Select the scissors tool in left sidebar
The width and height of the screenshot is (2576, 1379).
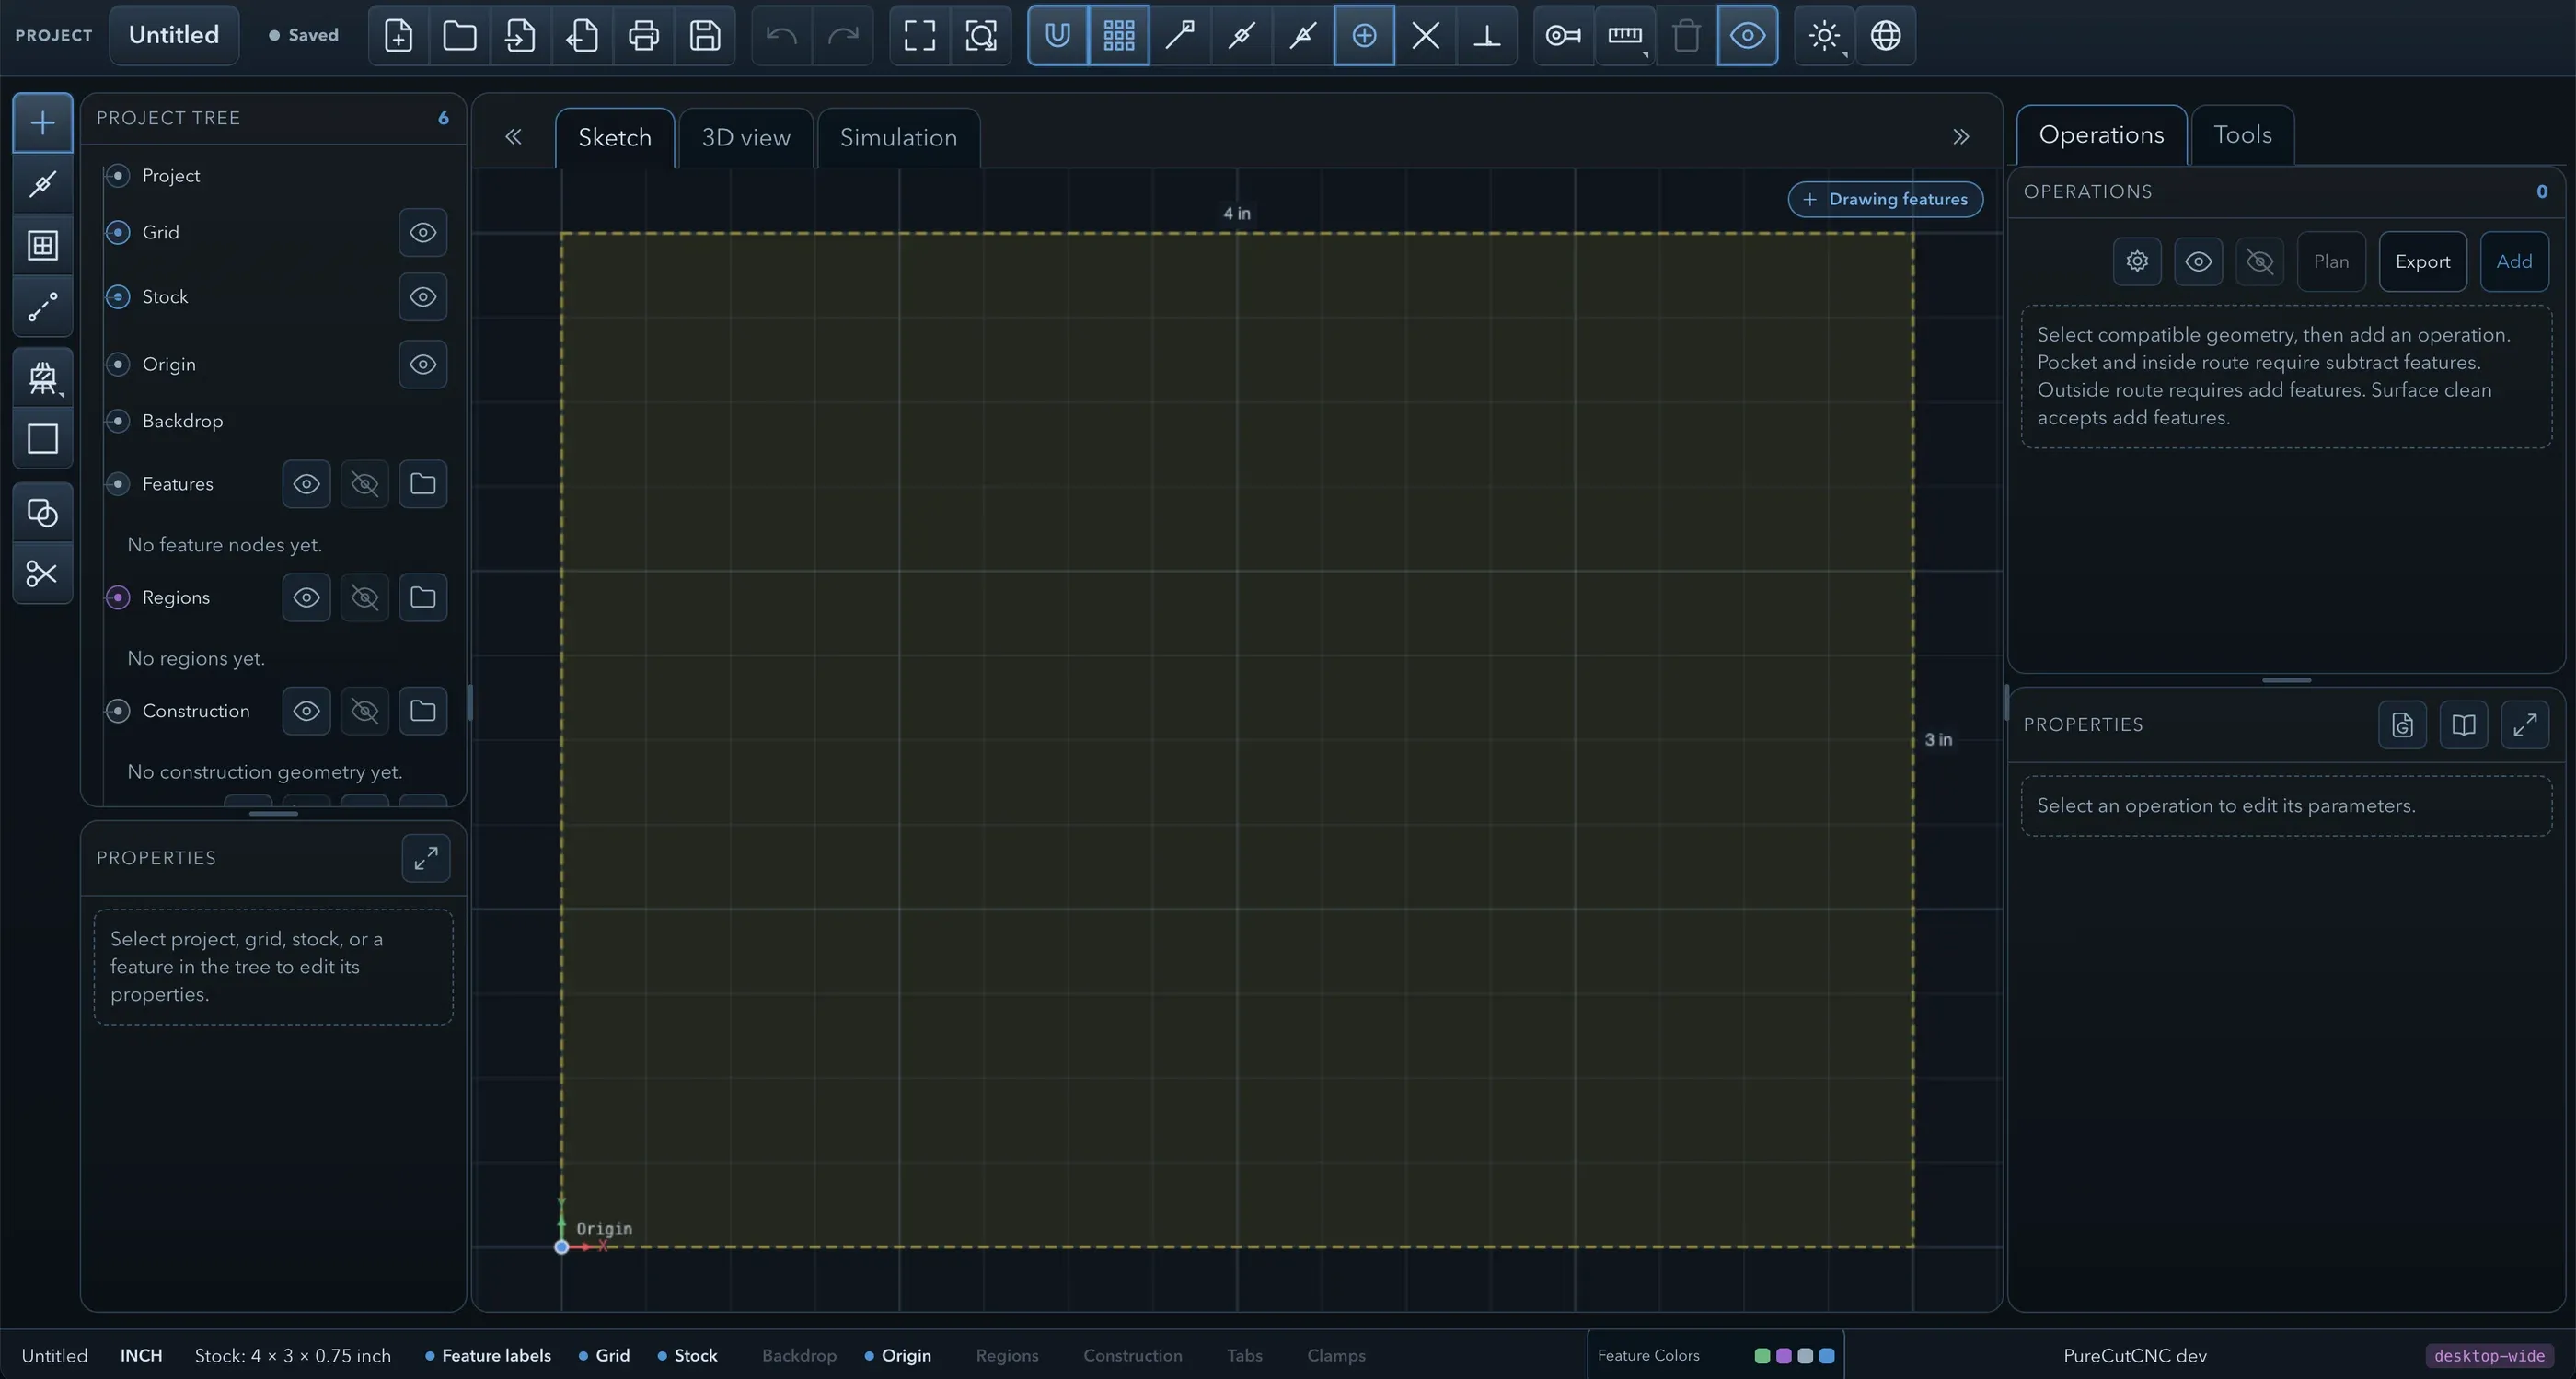(x=42, y=573)
